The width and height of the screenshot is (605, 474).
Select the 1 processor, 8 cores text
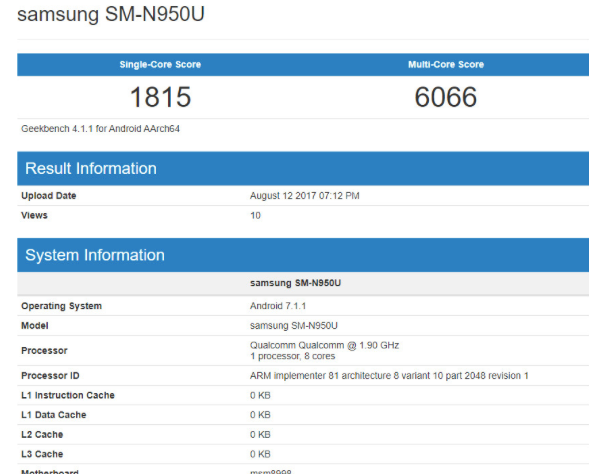click(292, 356)
